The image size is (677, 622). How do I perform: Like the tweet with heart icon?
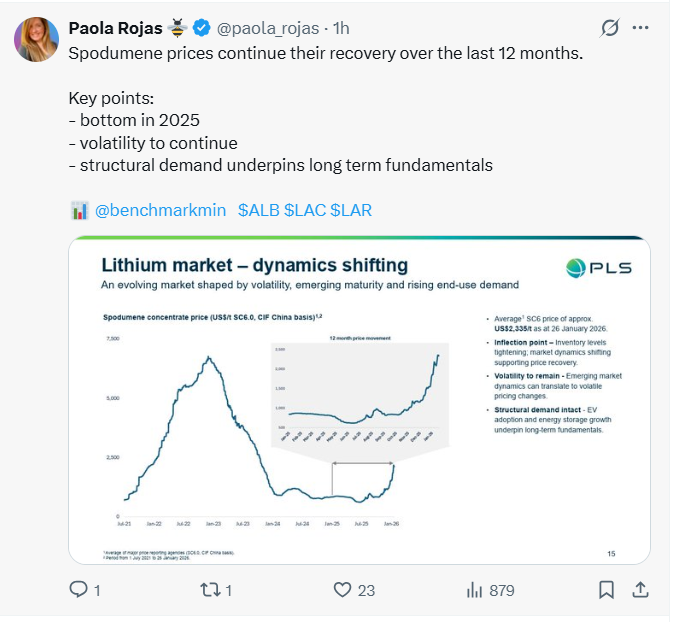pyautogui.click(x=343, y=590)
